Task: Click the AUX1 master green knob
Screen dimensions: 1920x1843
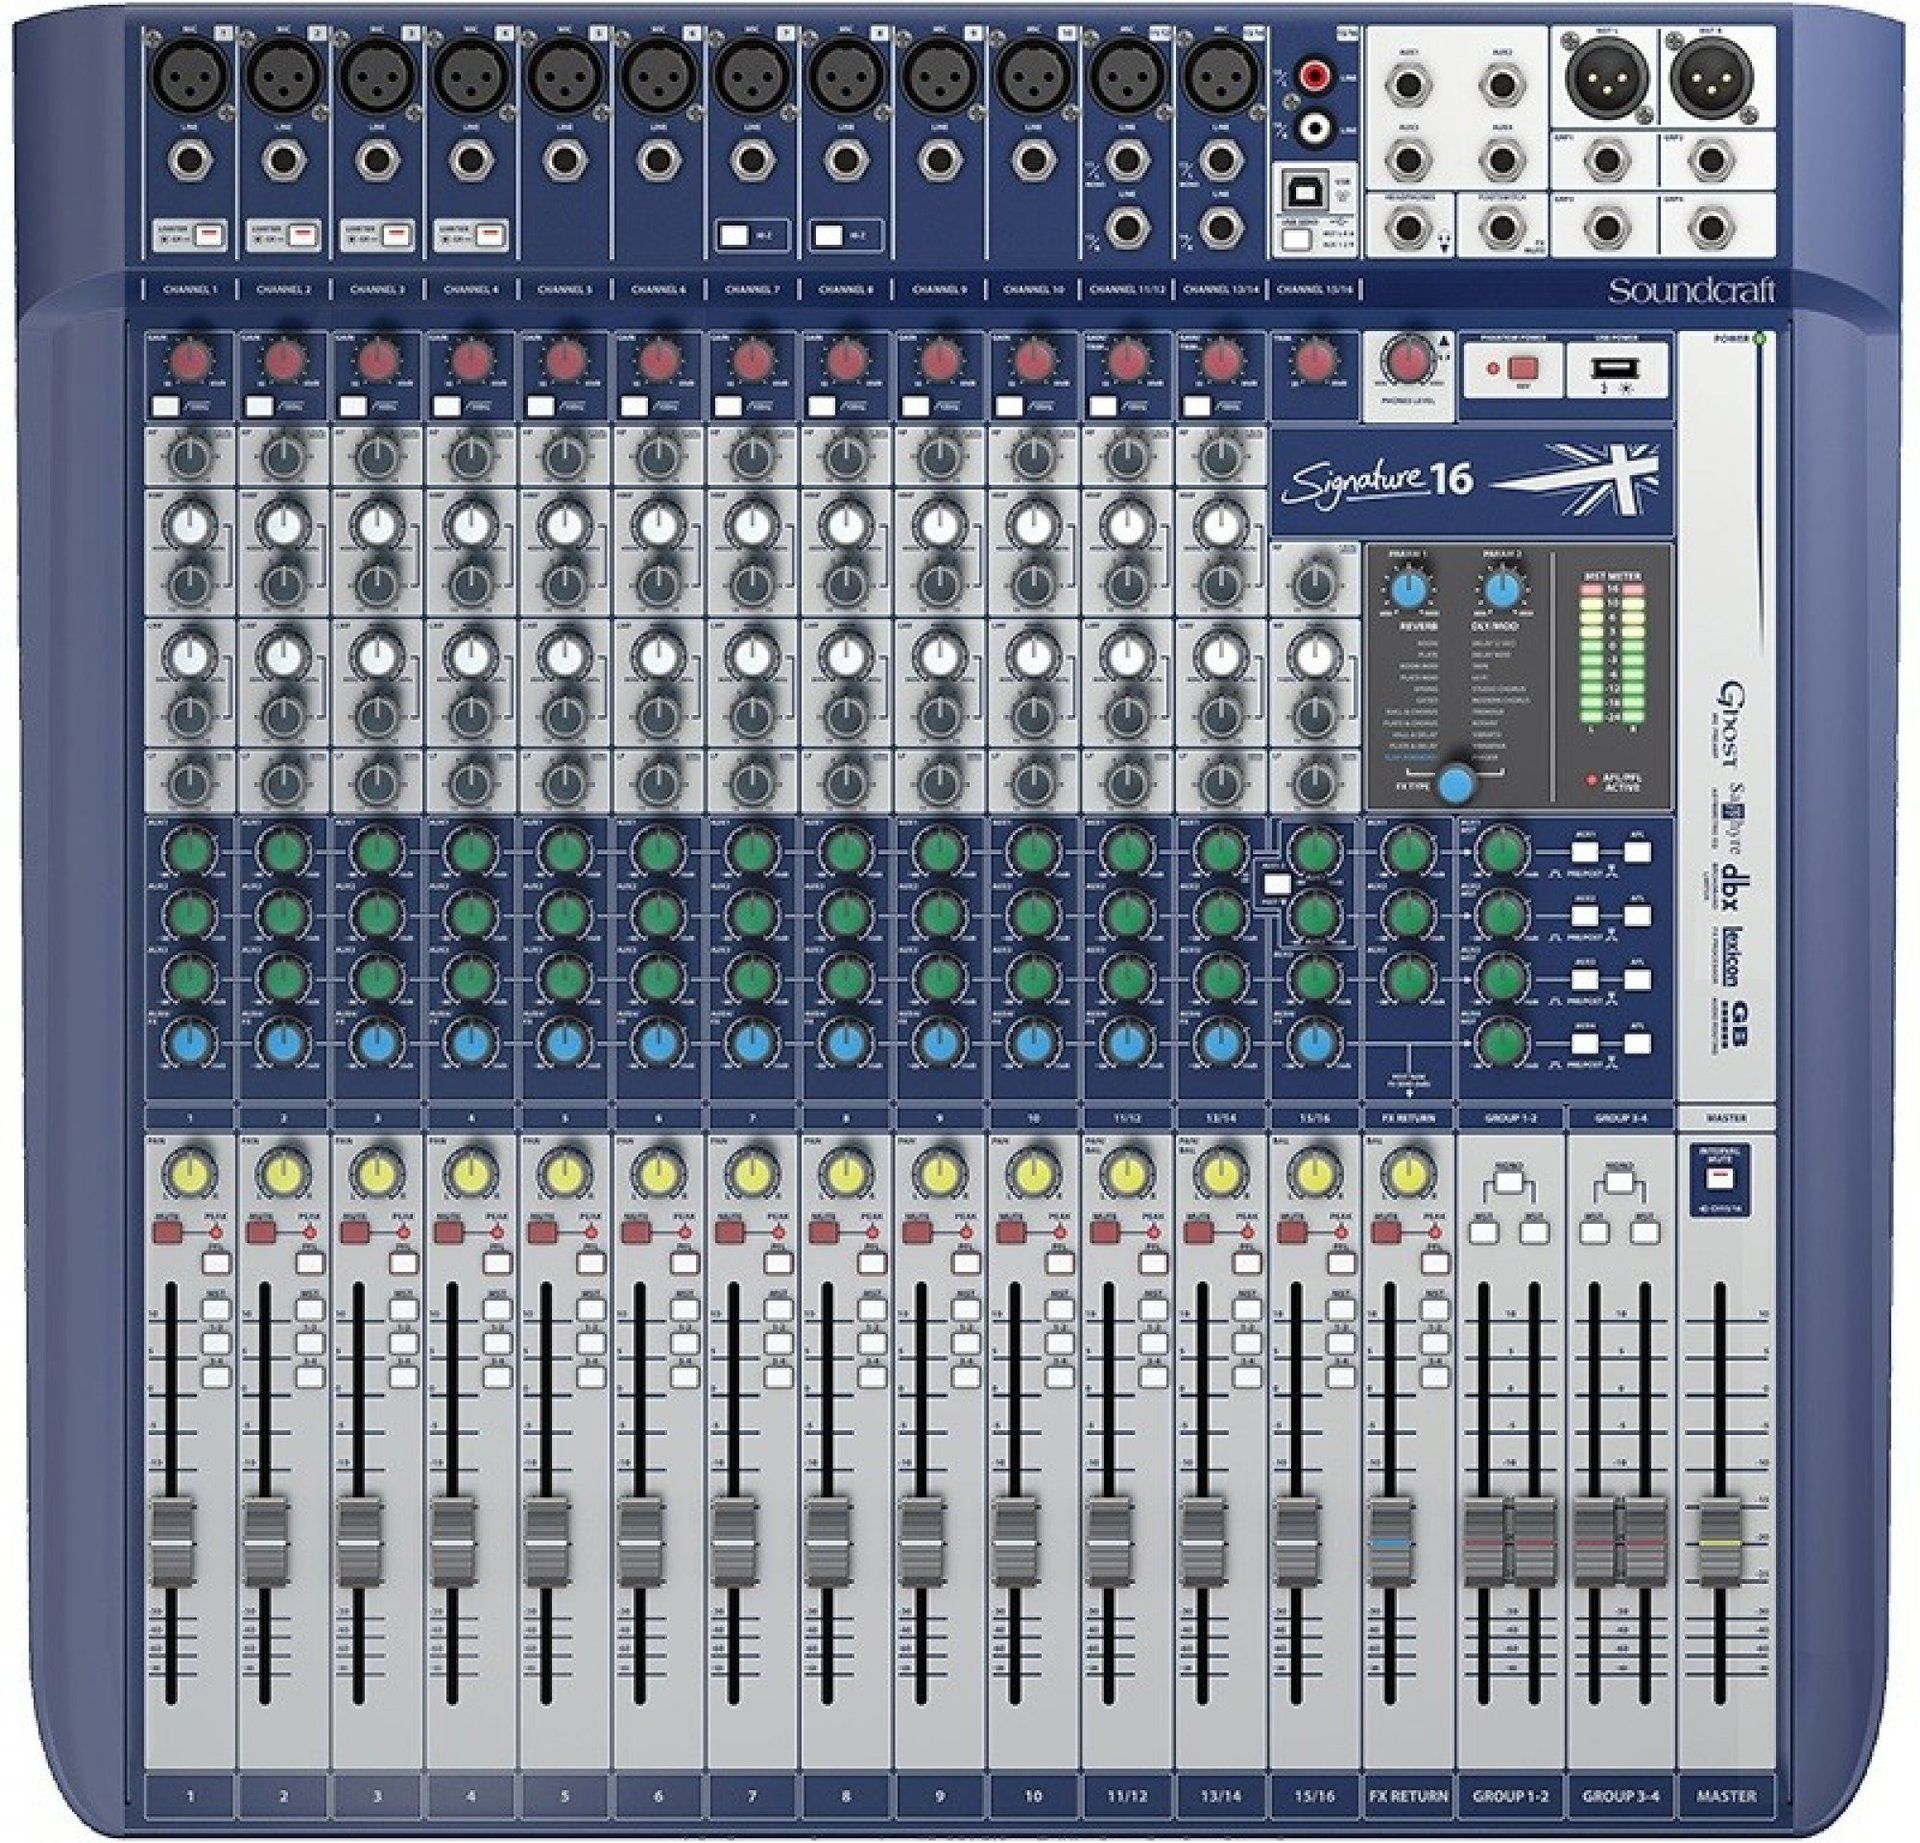Action: [1501, 853]
